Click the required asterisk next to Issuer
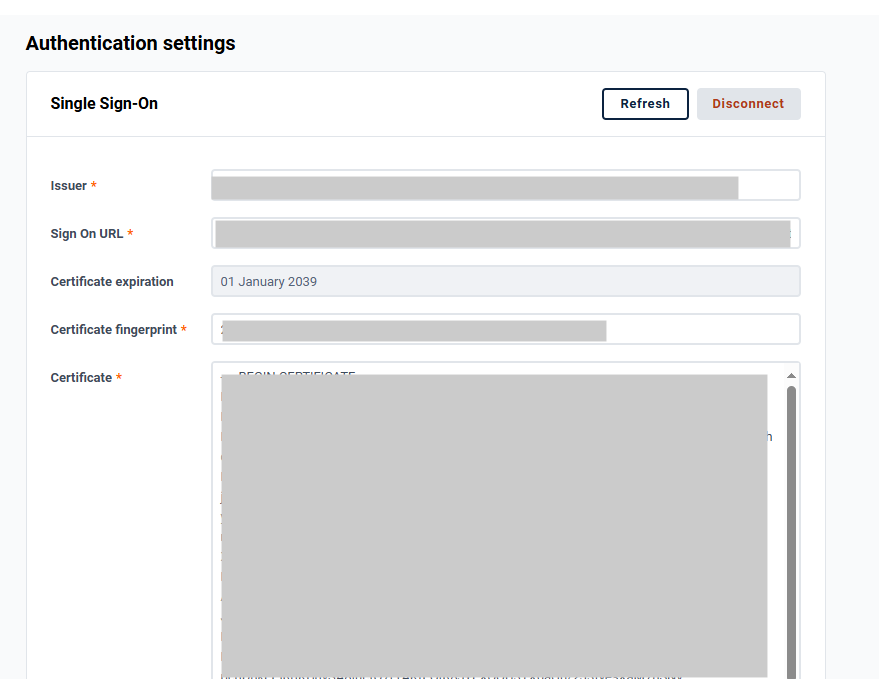 point(94,186)
